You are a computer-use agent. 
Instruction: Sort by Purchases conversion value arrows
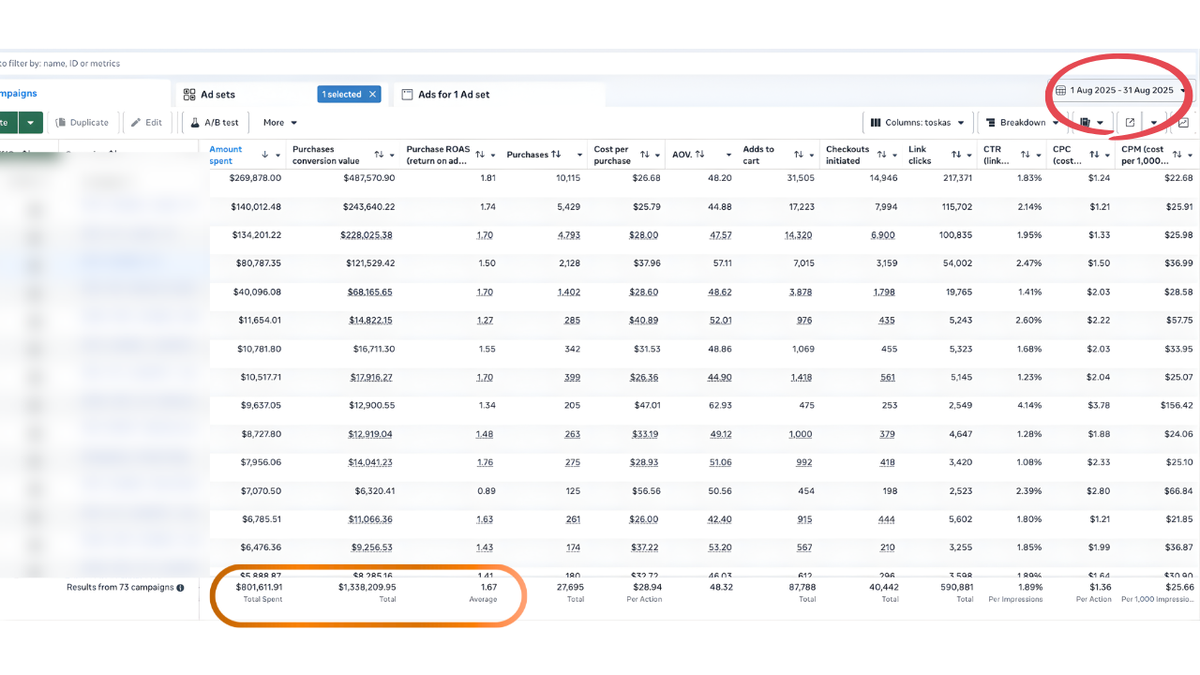click(379, 155)
